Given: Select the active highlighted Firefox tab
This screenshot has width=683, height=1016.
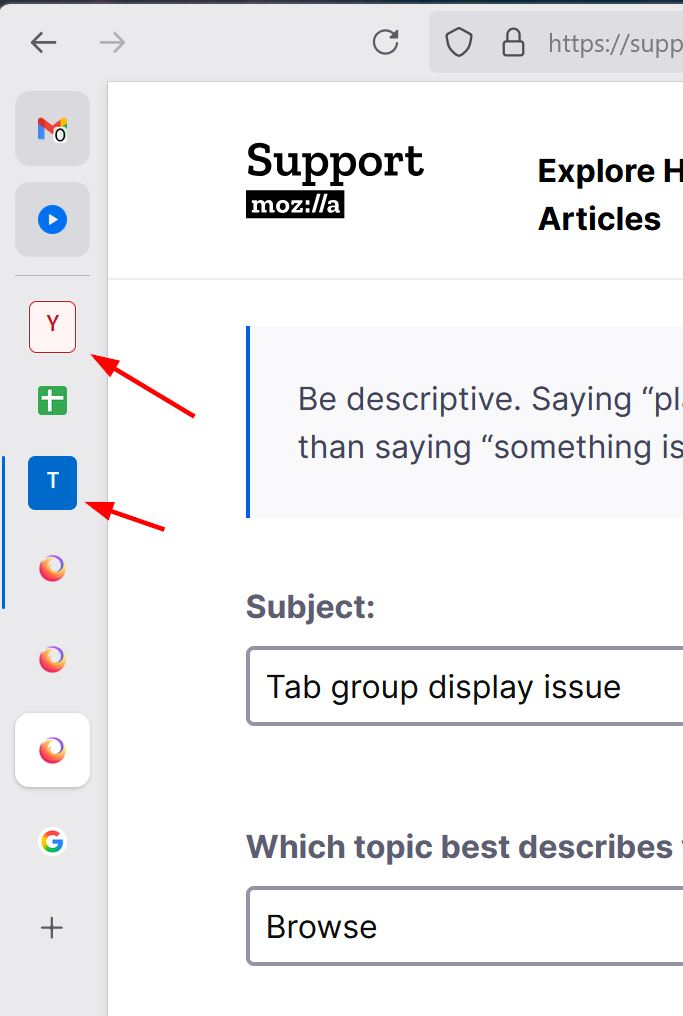Looking at the screenshot, I should (x=52, y=750).
